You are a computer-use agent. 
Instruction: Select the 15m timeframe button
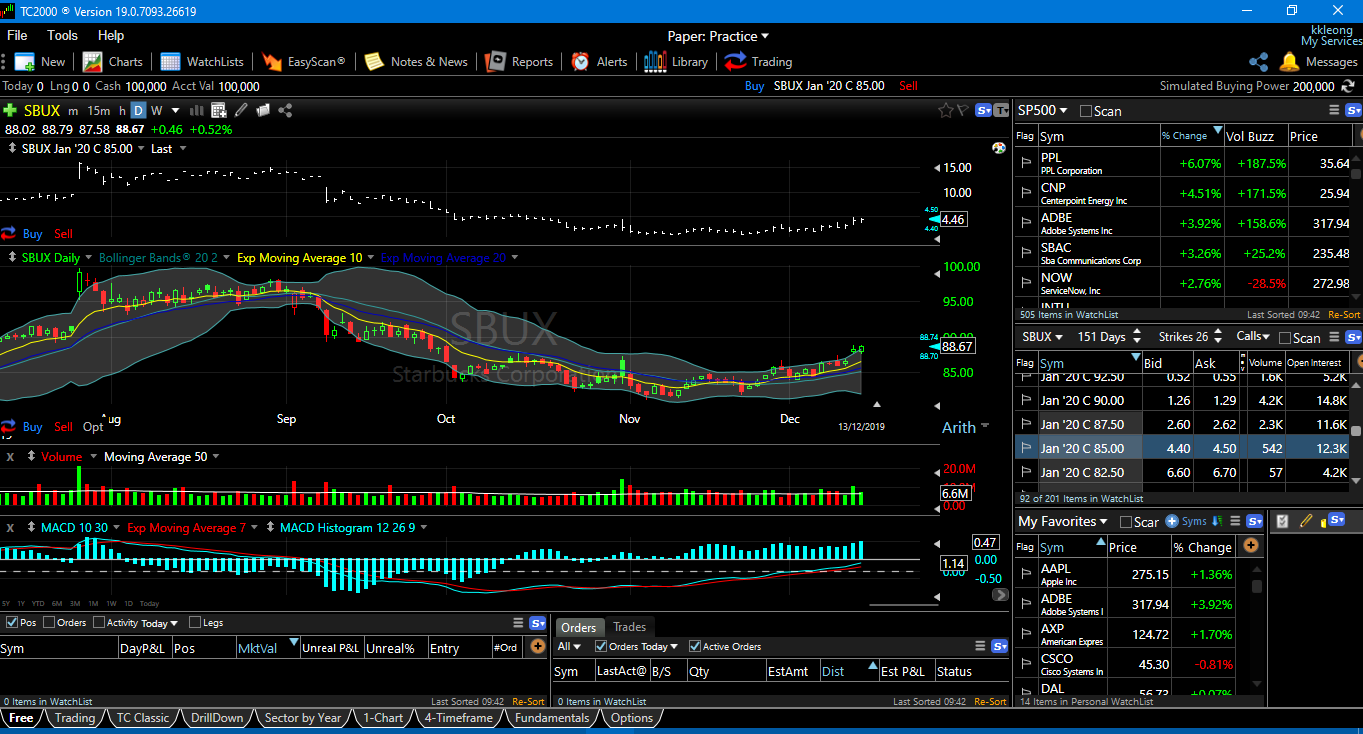pos(98,110)
